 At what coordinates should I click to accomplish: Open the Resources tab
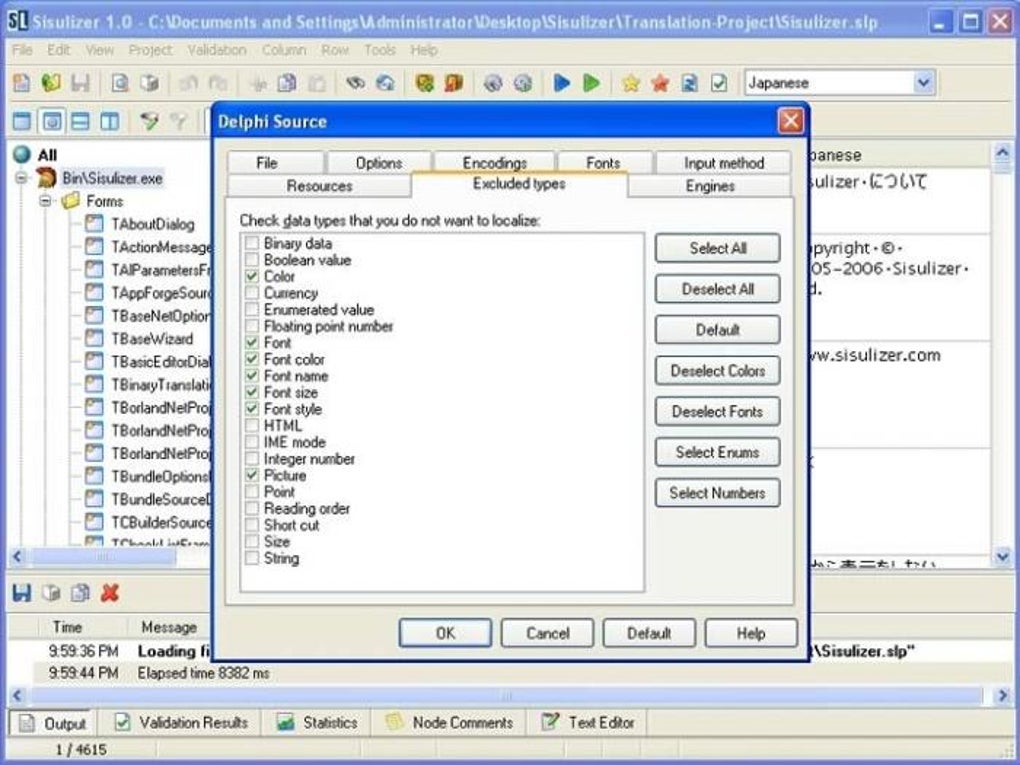319,186
